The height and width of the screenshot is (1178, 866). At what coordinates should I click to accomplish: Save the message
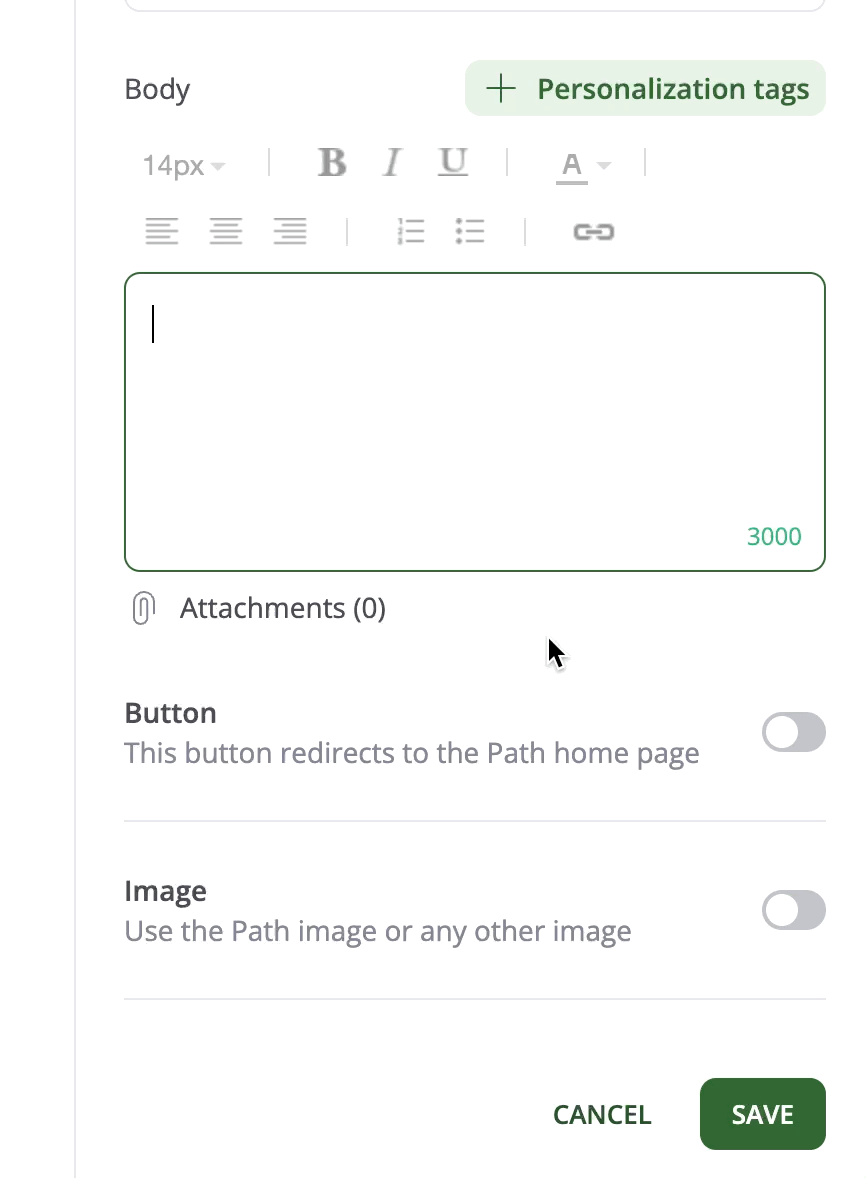click(762, 1114)
